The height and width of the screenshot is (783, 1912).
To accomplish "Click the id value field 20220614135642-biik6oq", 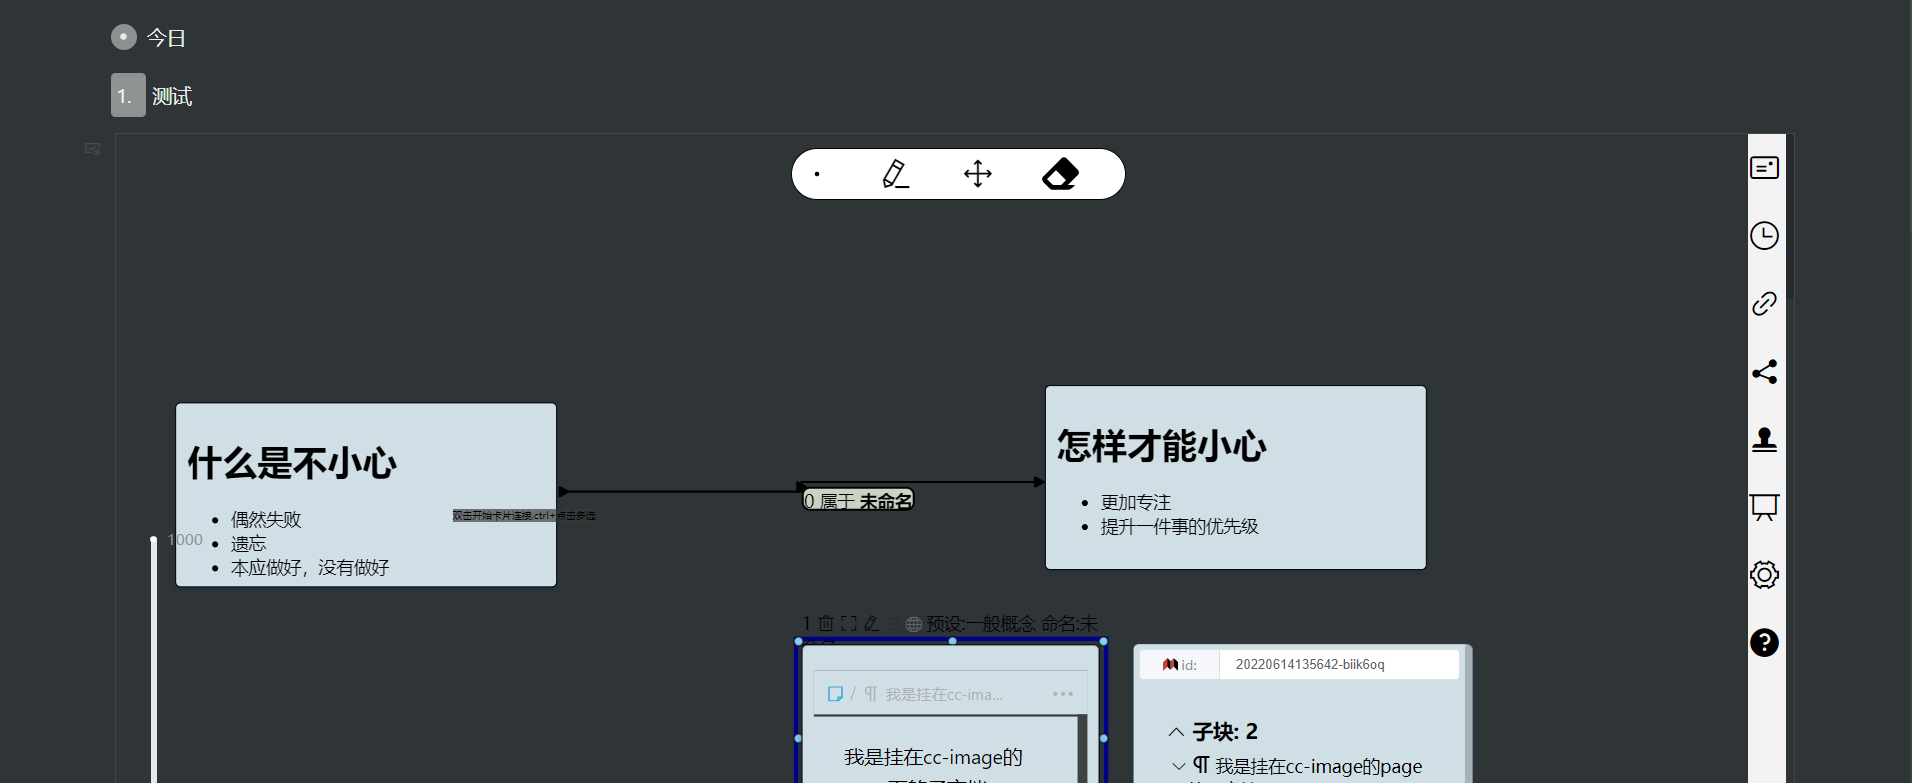I will (1339, 665).
